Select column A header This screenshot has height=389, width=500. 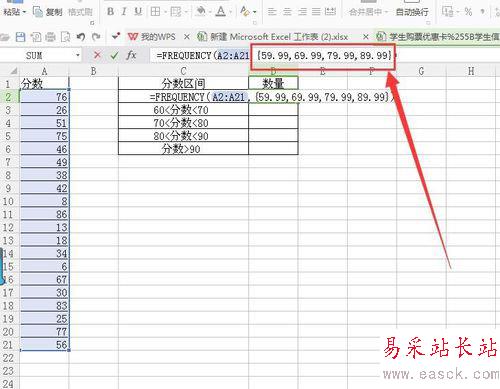(44, 71)
